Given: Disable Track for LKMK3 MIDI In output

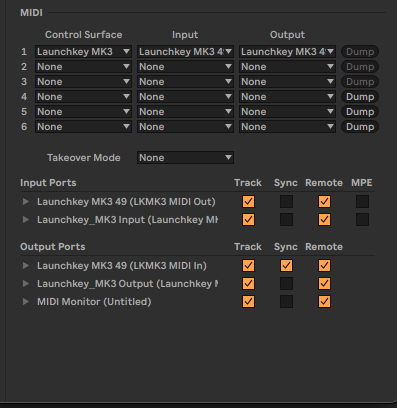Looking at the screenshot, I should tap(248, 266).
